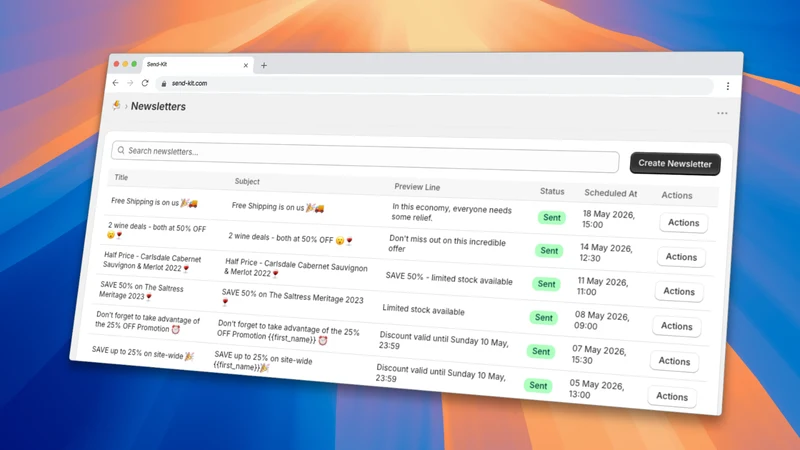Click the Title column header

(121, 177)
